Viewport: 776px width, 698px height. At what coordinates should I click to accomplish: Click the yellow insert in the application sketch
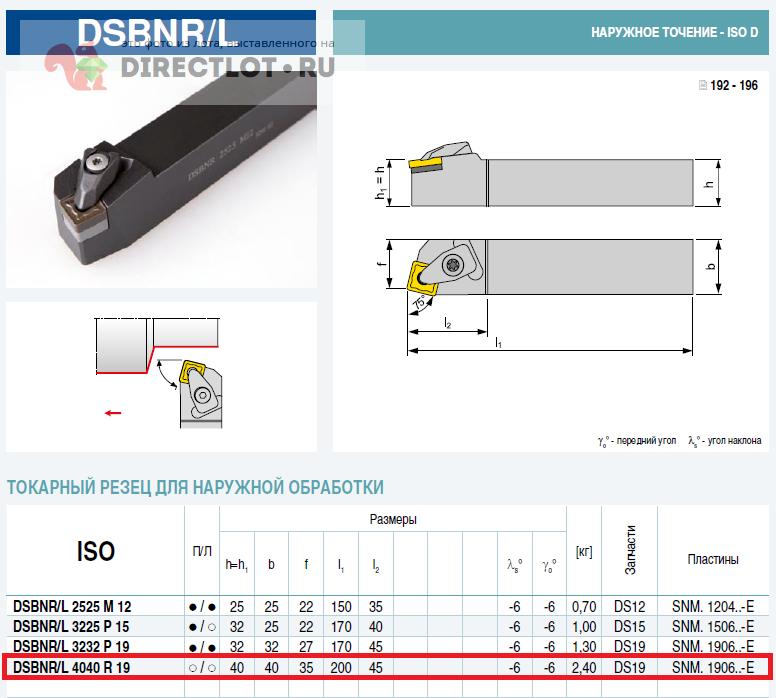click(x=190, y=373)
